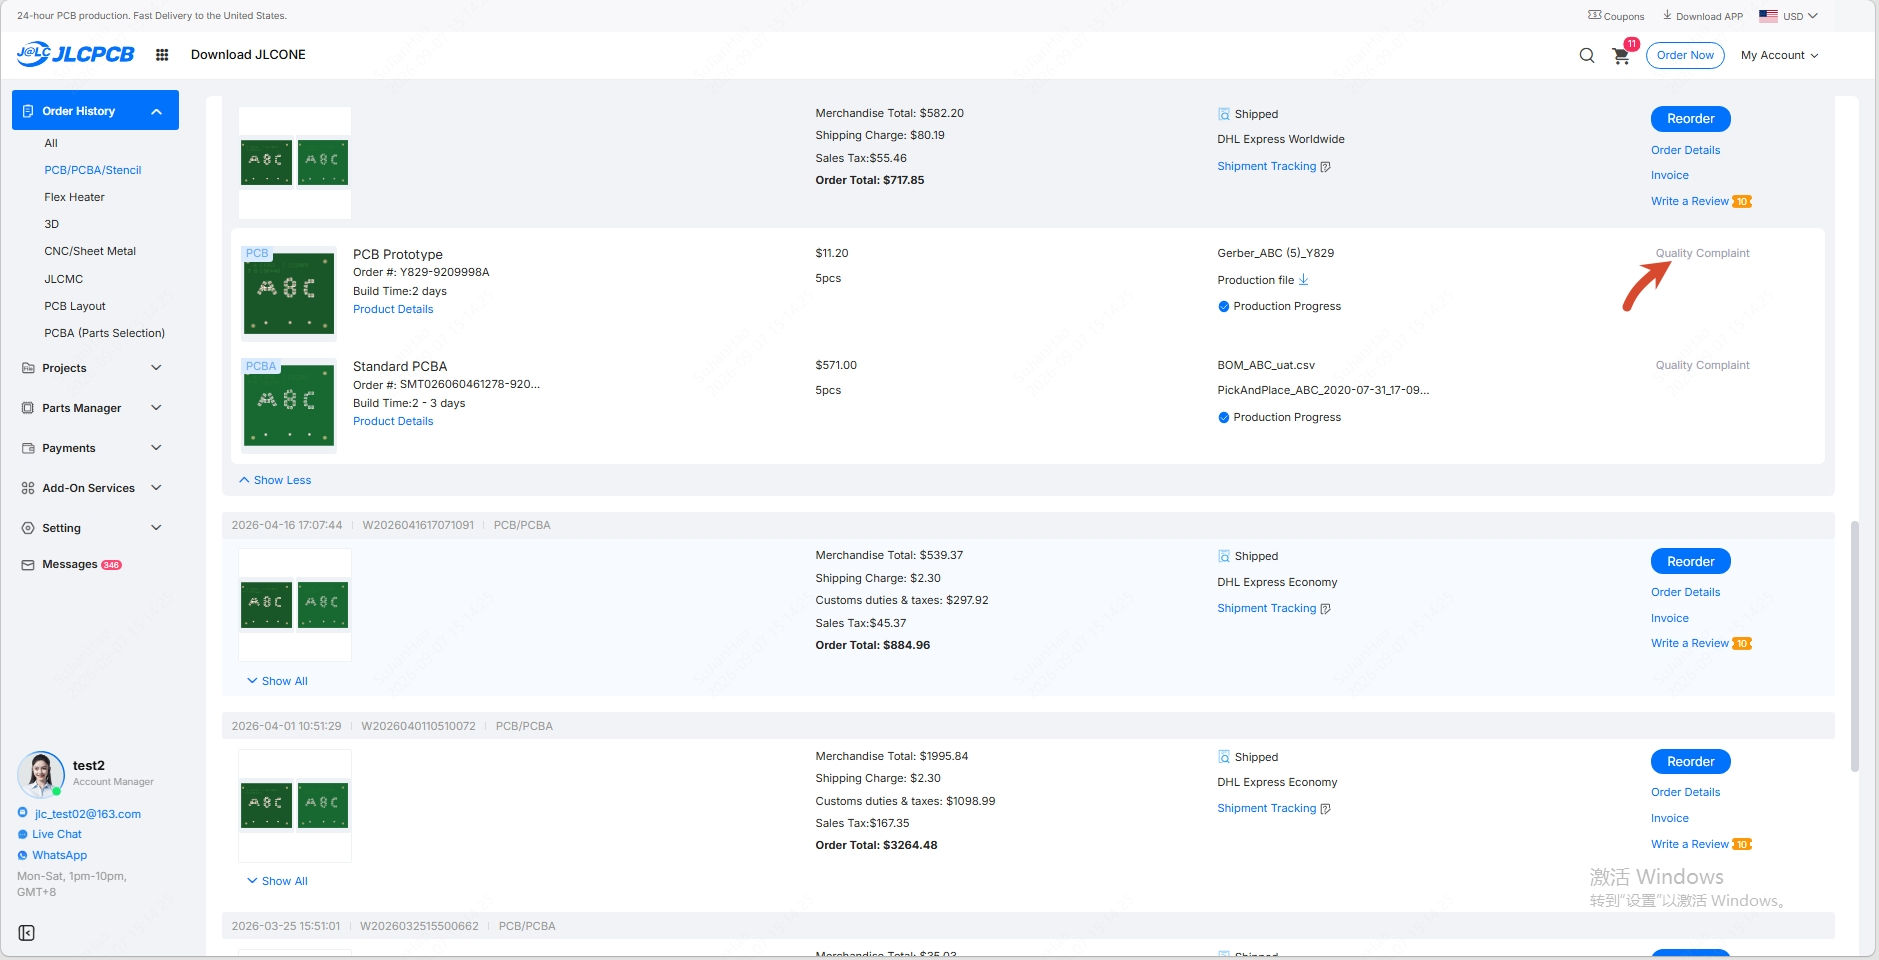Viewport: 1879px width, 960px height.
Task: Click the Parts Manager sidebar icon
Action: (x=28, y=408)
